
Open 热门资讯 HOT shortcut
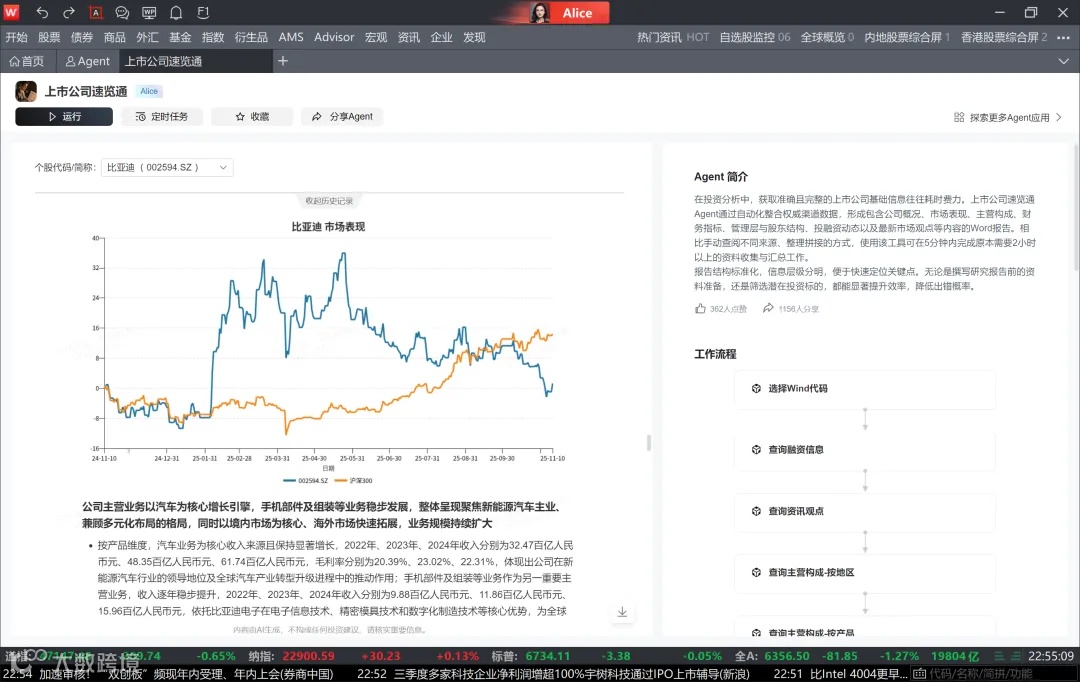[x=673, y=37]
